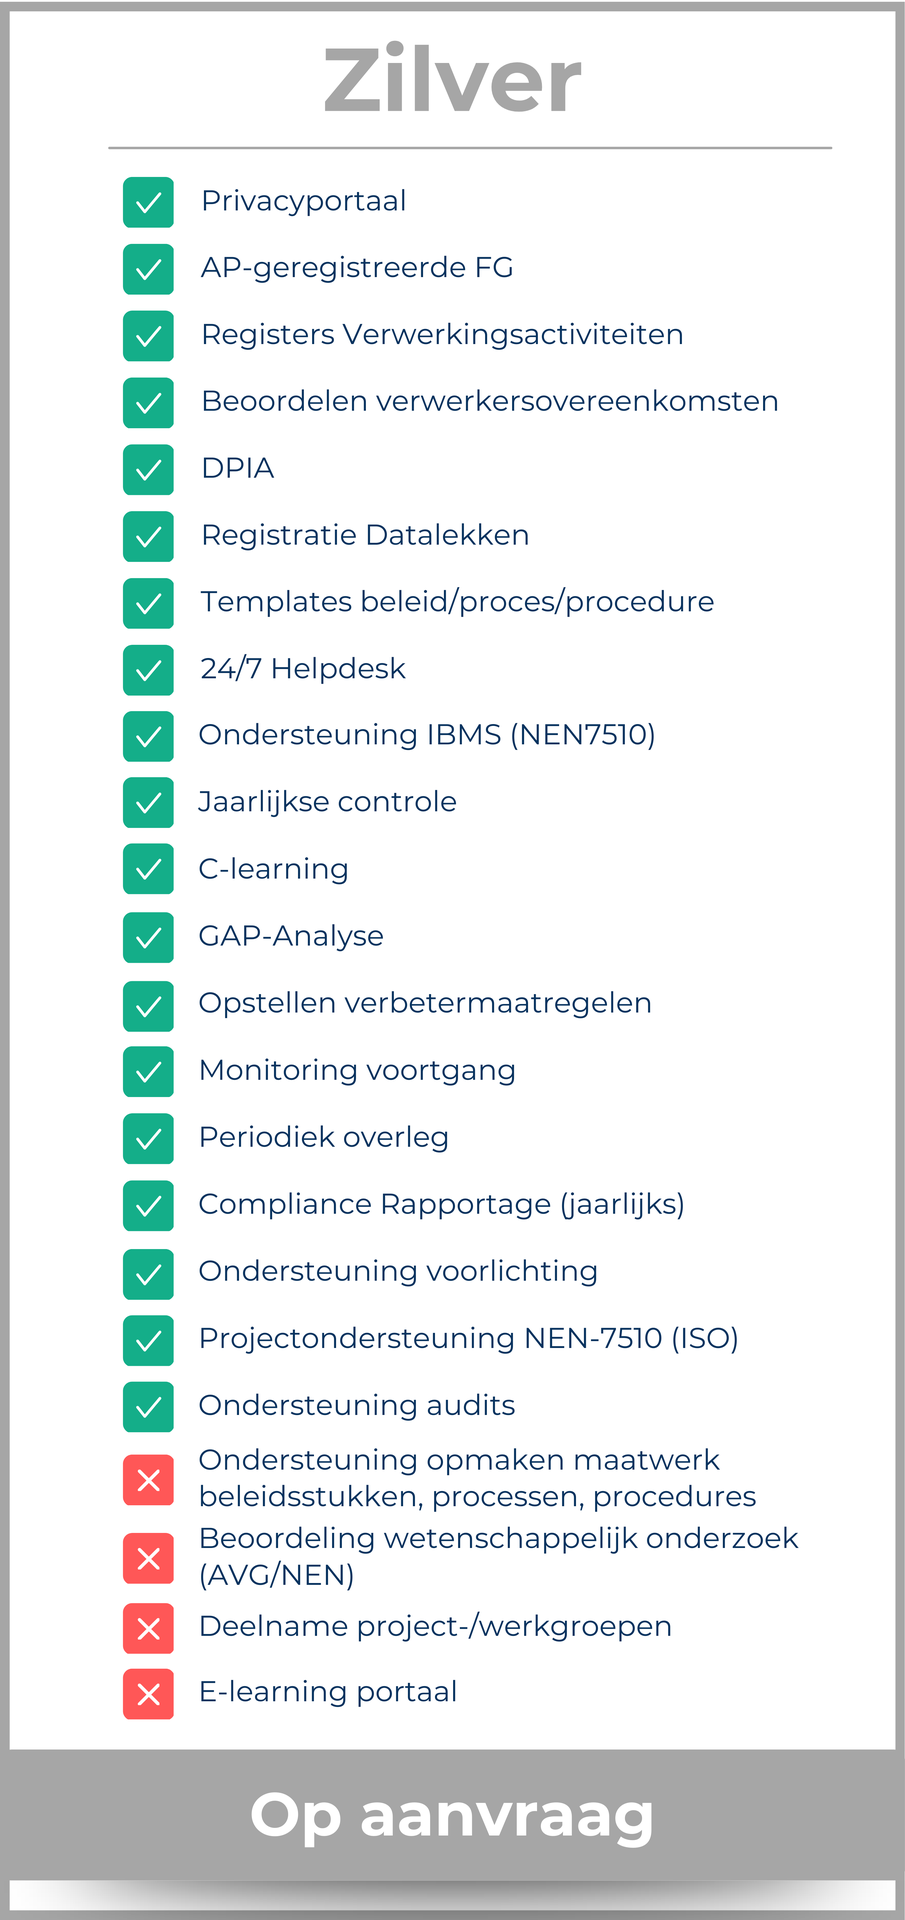Click the checkmark beside Ondersteuning audits
This screenshot has width=905, height=1920.
click(x=148, y=1406)
